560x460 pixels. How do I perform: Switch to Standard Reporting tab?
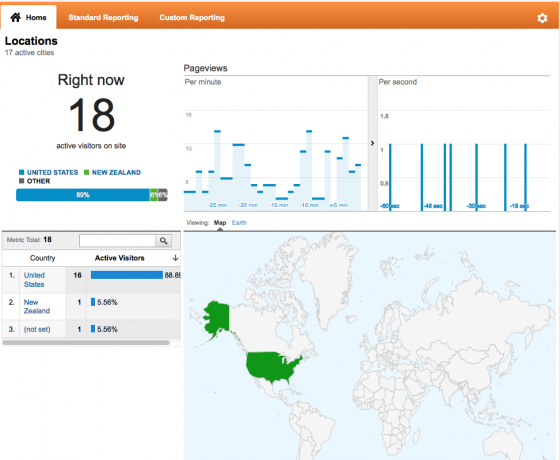pyautogui.click(x=103, y=18)
